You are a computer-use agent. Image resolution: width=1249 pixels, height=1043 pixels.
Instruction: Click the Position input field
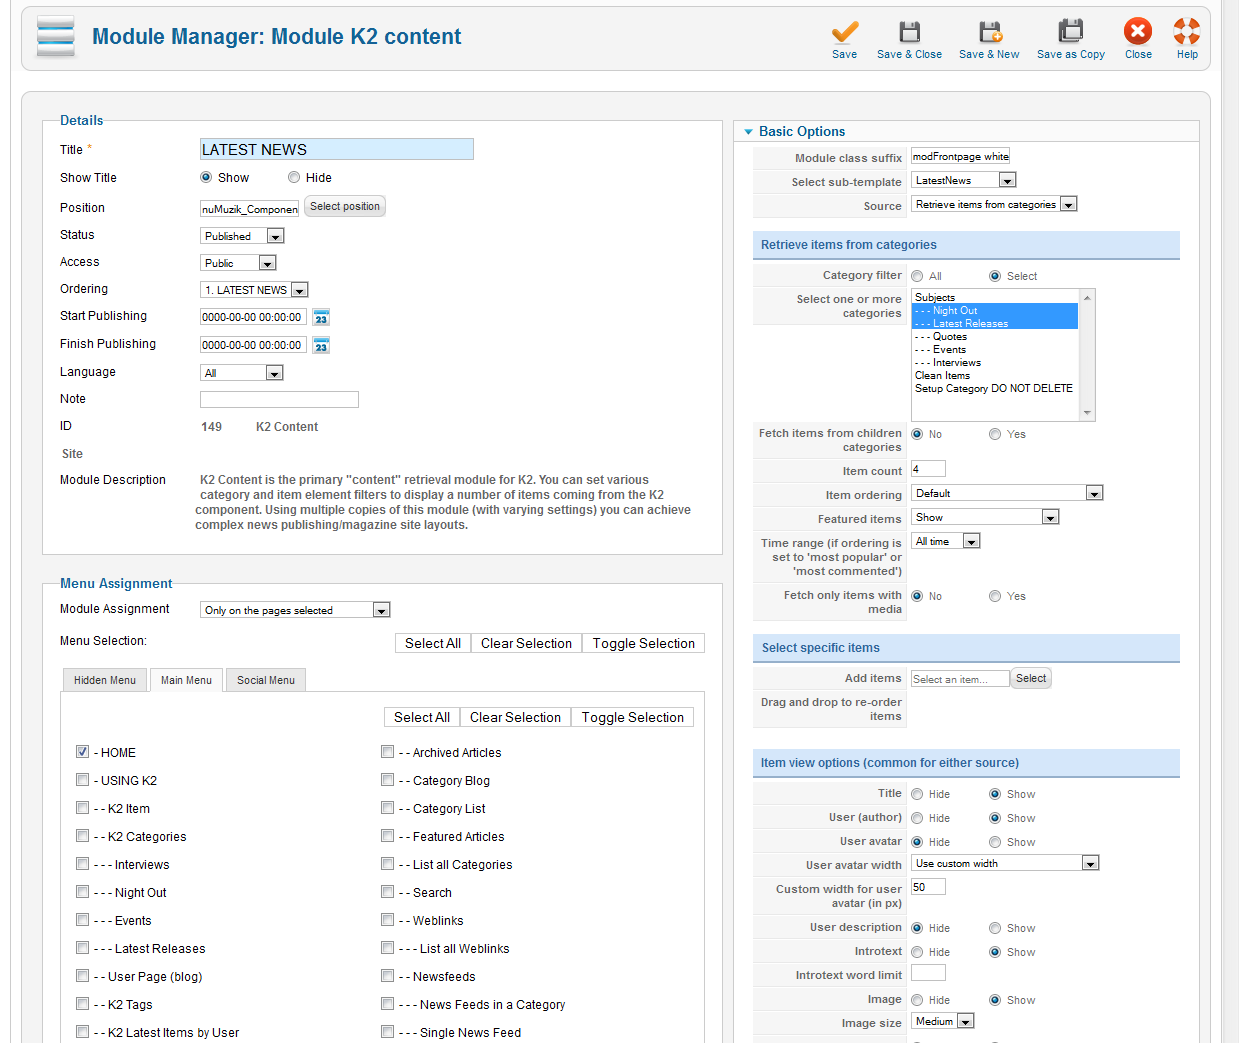[x=250, y=209]
